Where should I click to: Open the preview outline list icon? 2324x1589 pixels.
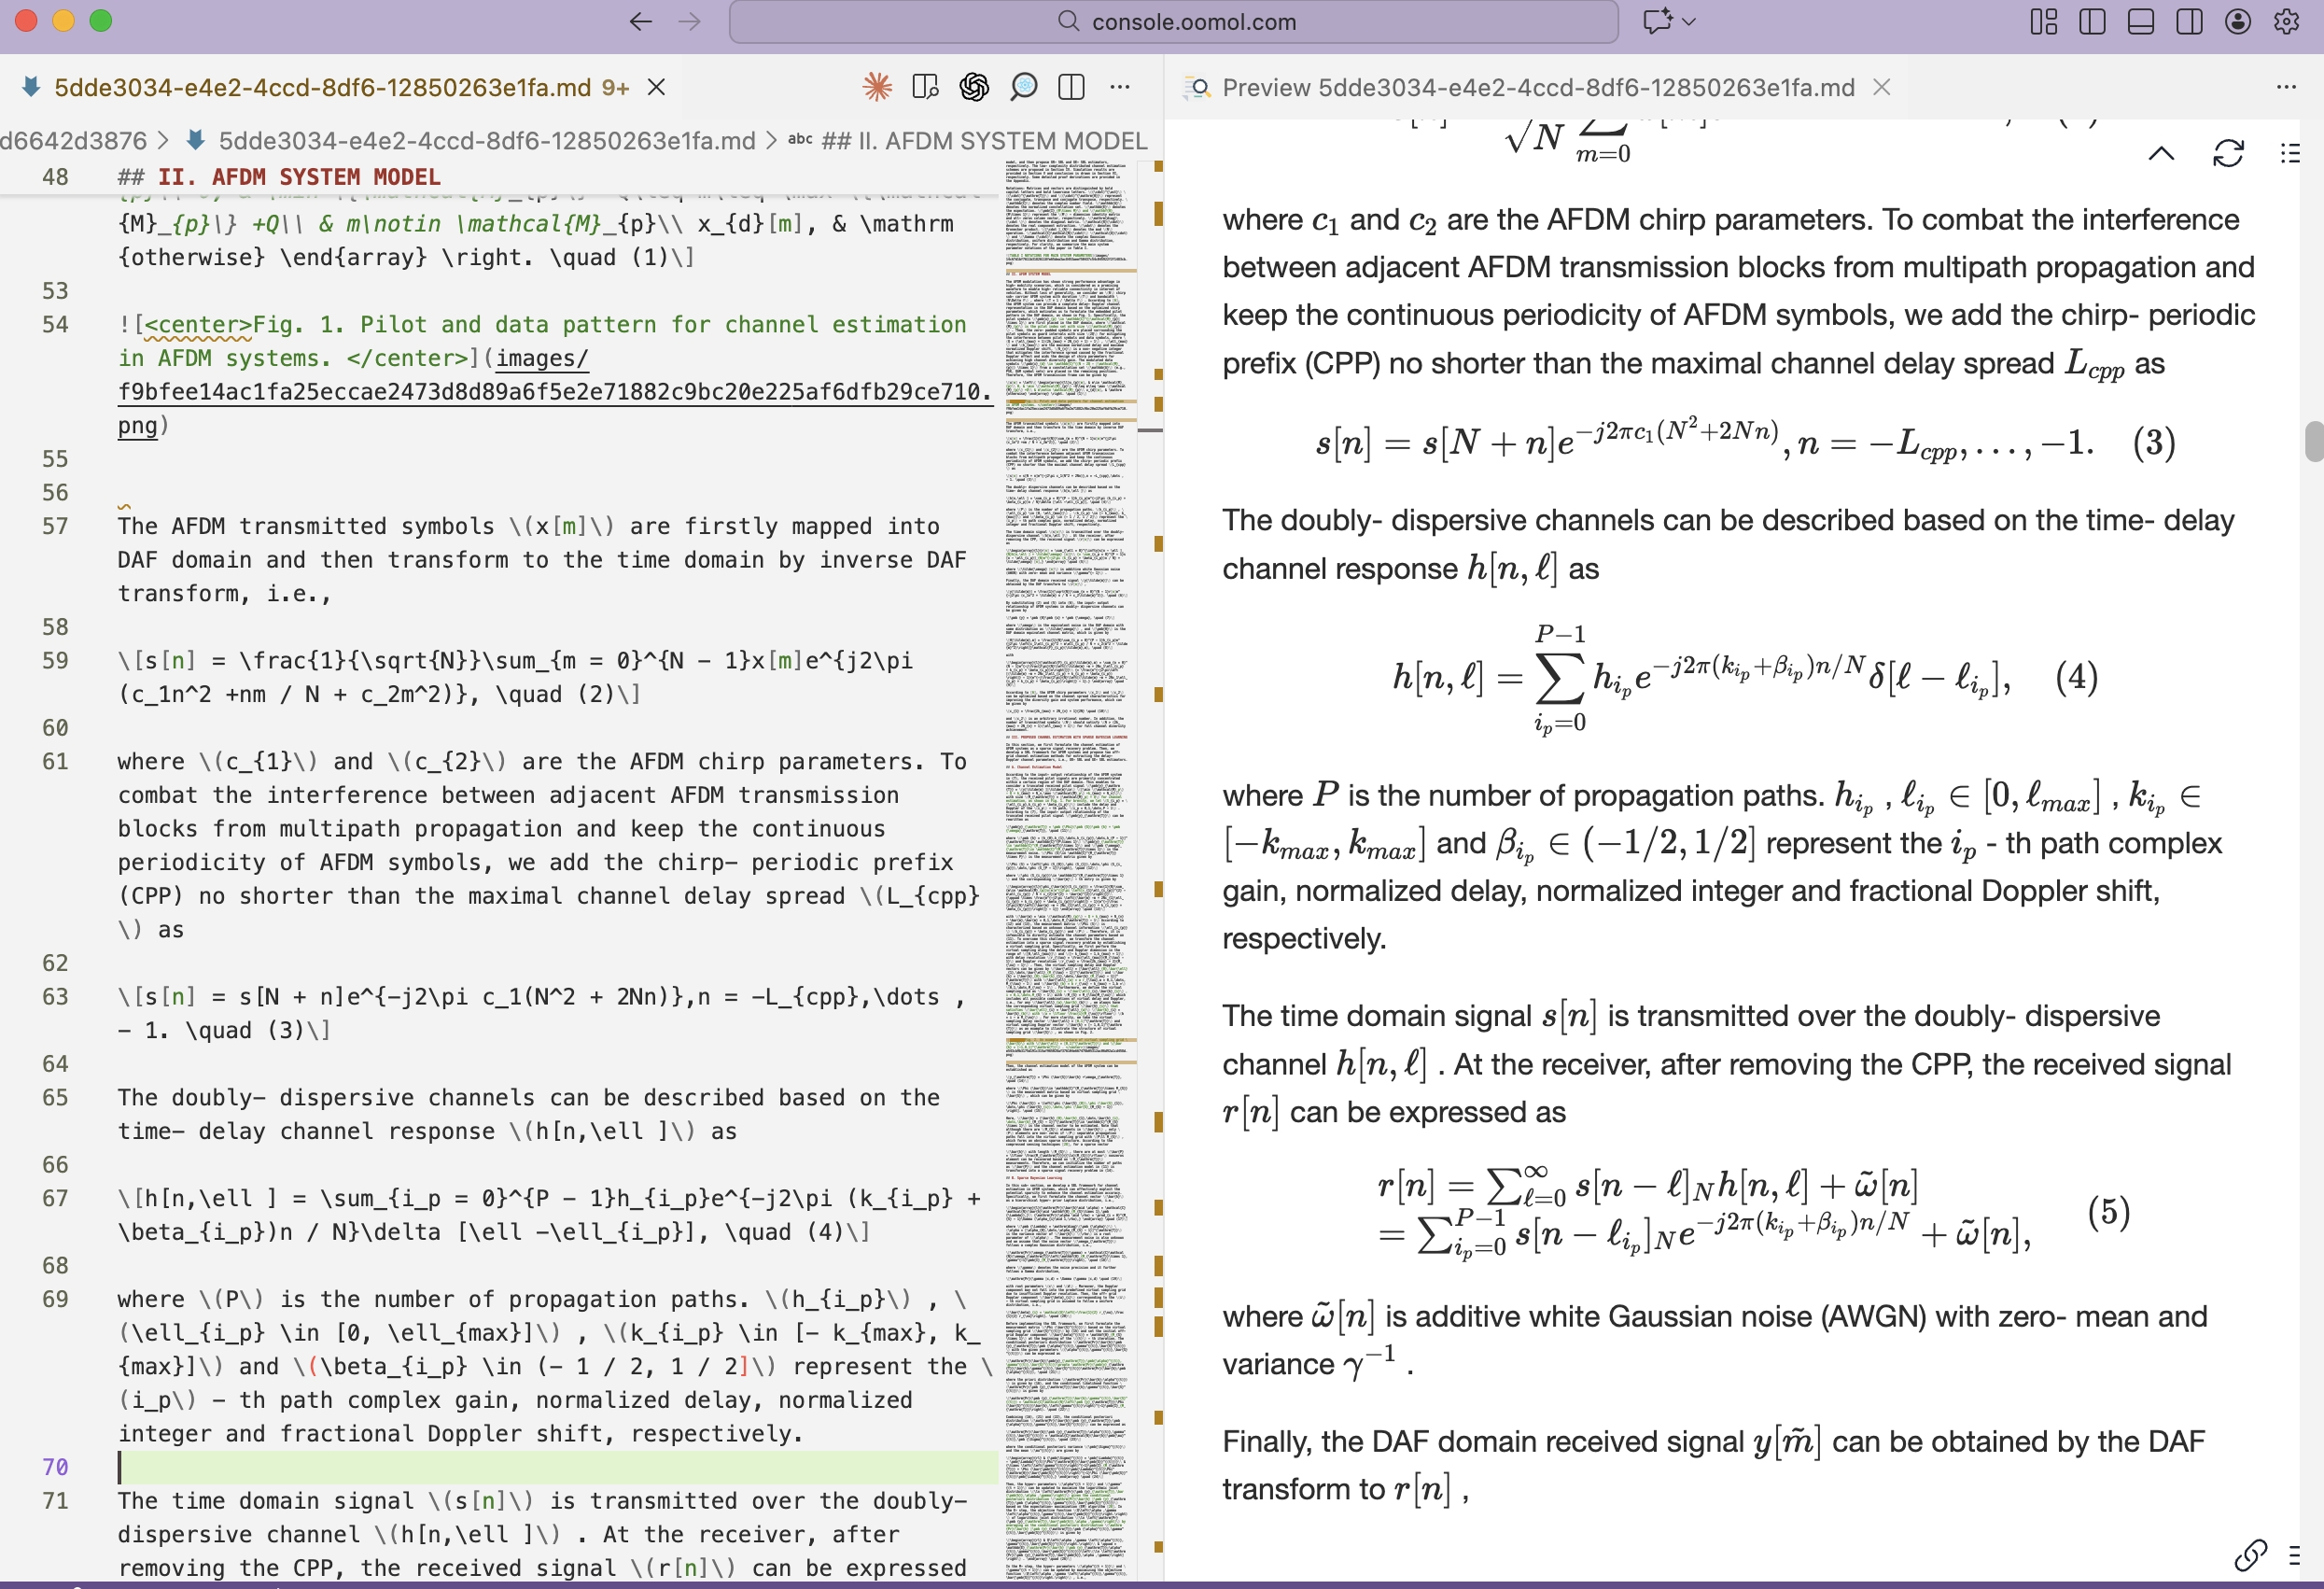point(2288,153)
